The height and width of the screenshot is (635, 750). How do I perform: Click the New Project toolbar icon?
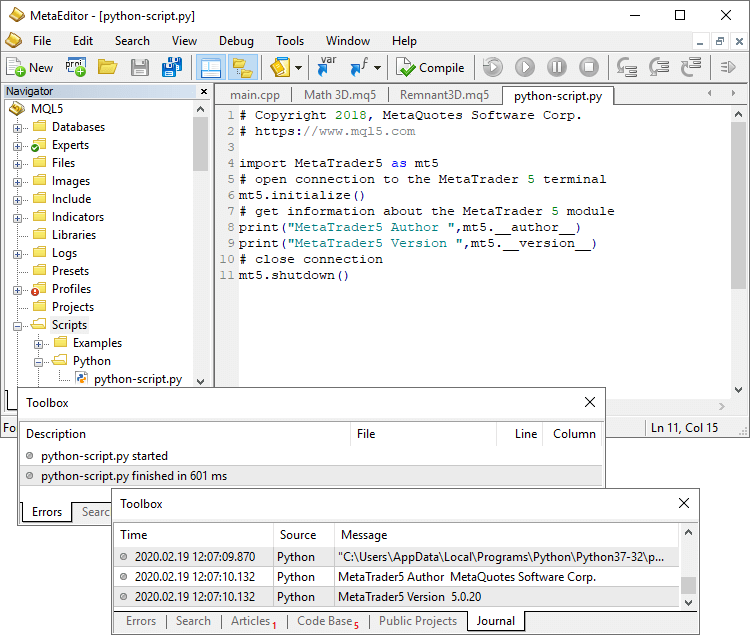click(76, 67)
